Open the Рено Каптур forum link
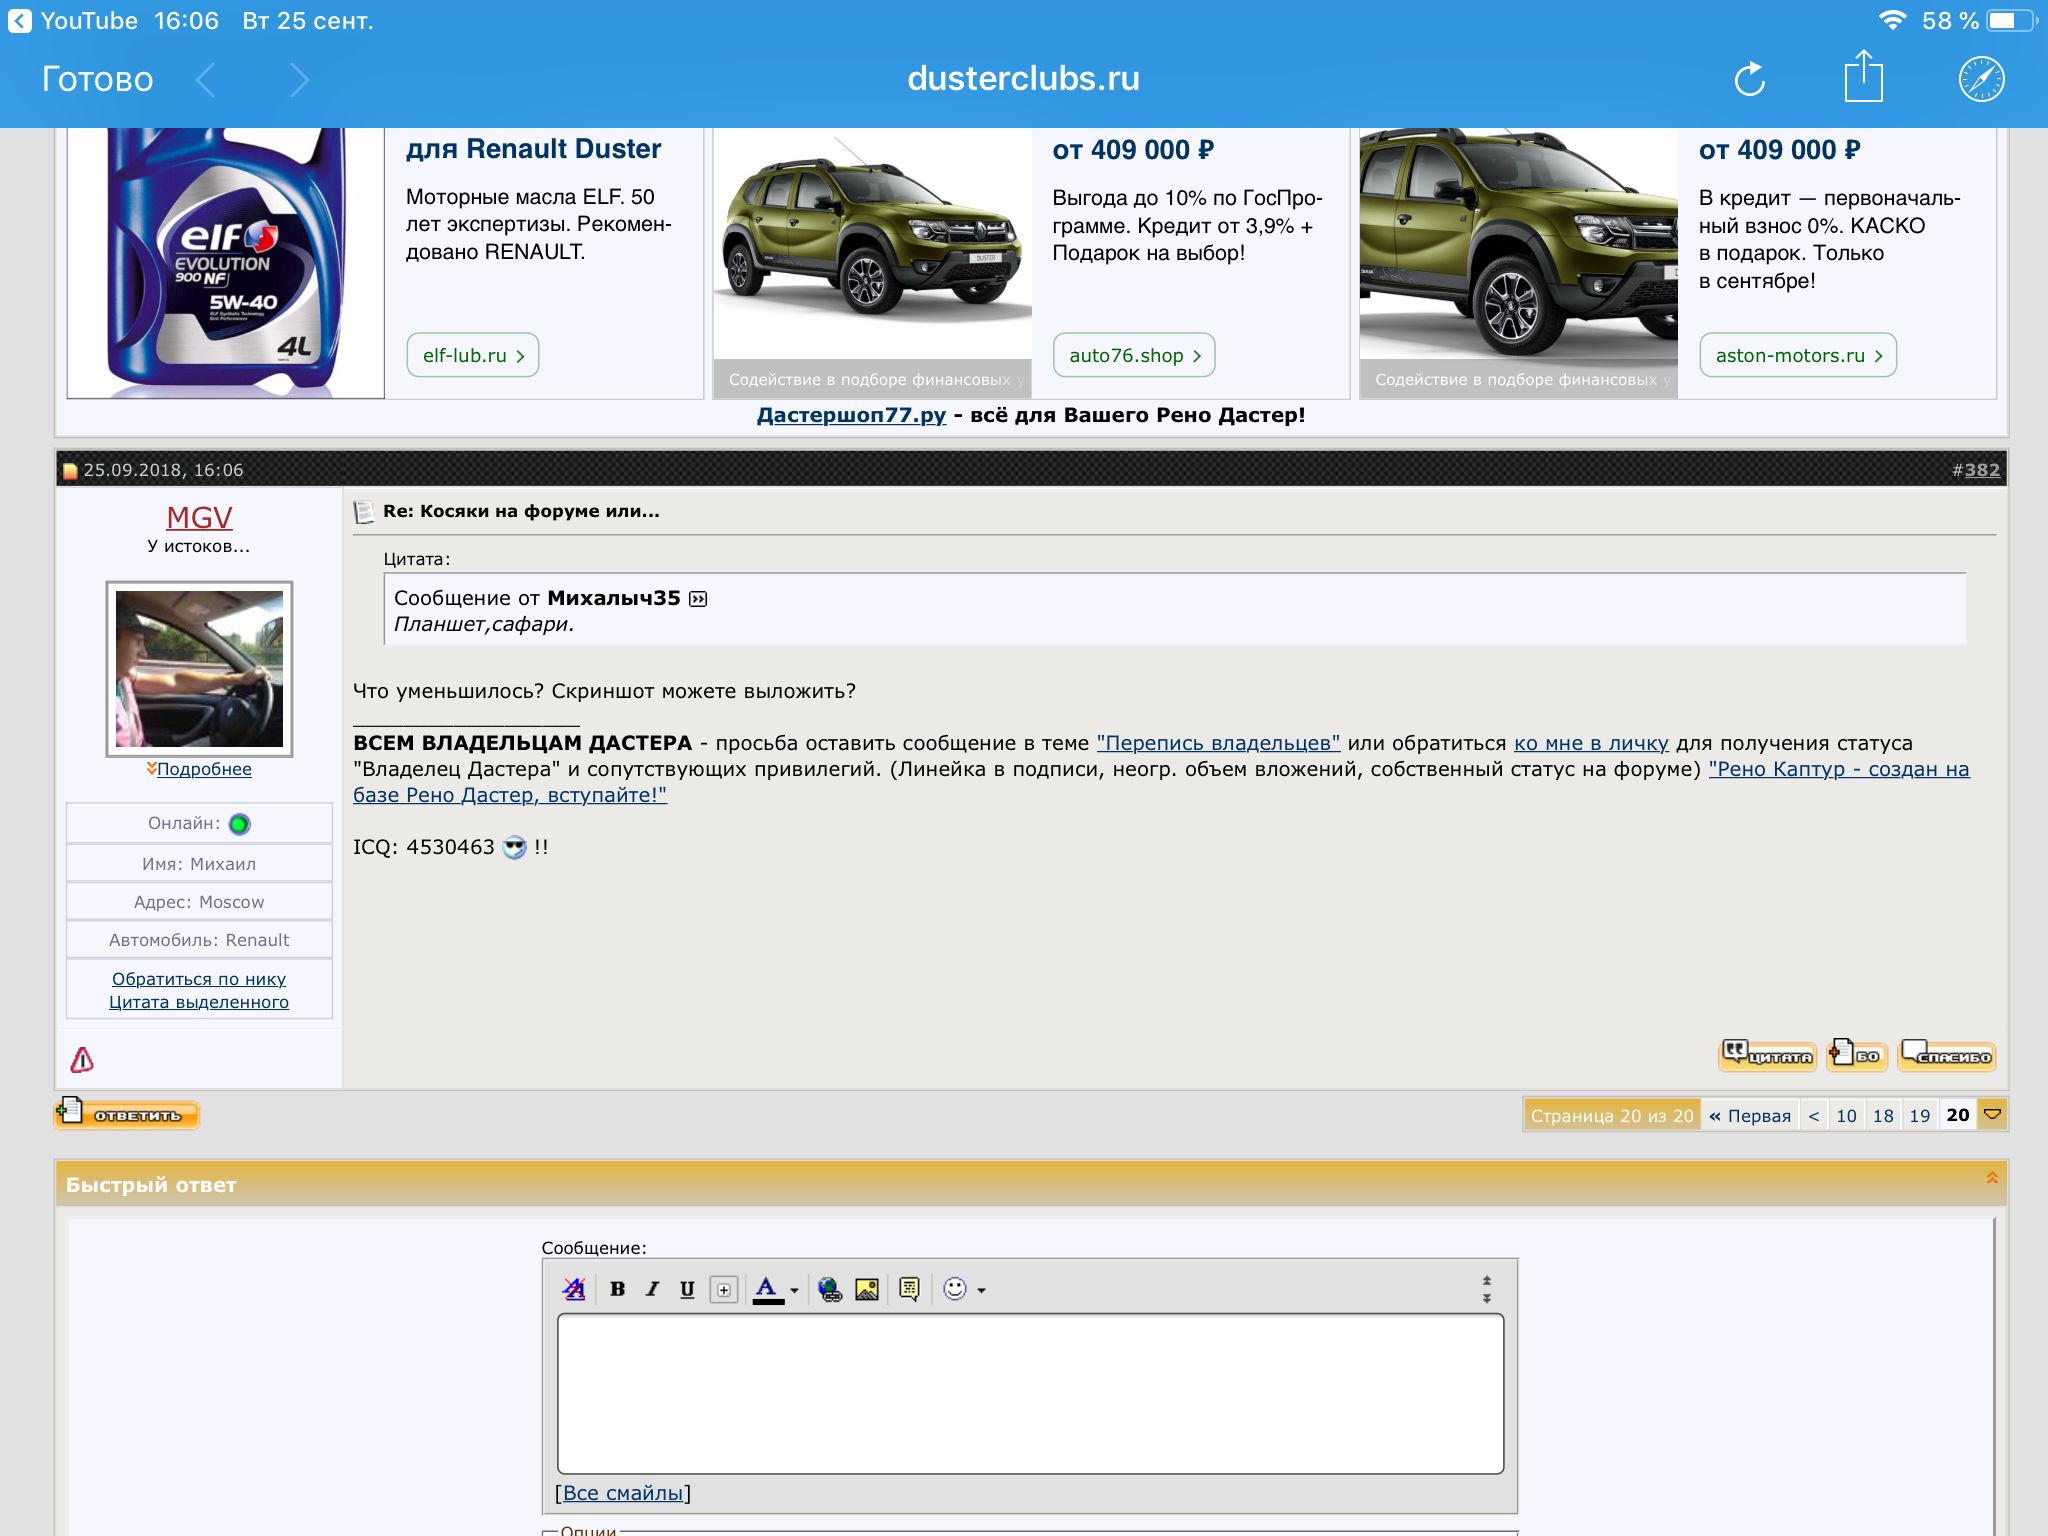 (1161, 782)
